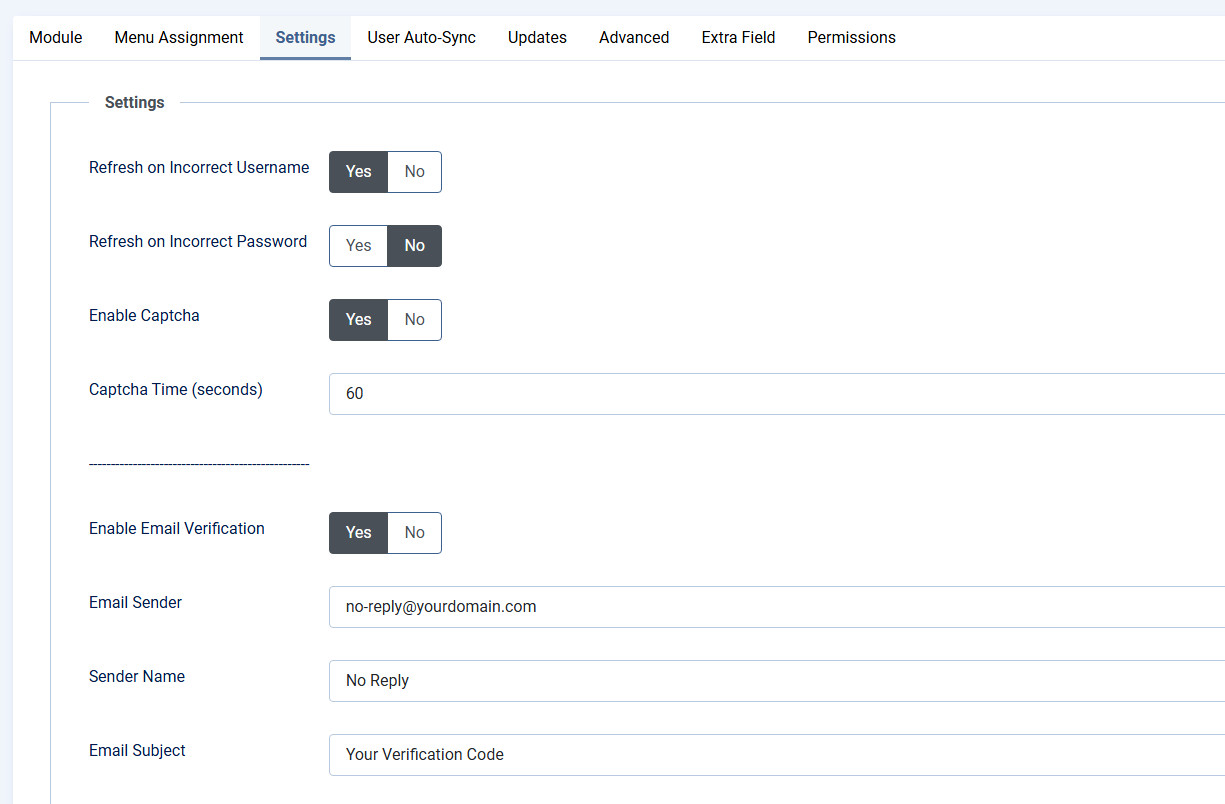
Task: Choose Yes for Refresh on Incorrect Password
Action: [x=358, y=246]
